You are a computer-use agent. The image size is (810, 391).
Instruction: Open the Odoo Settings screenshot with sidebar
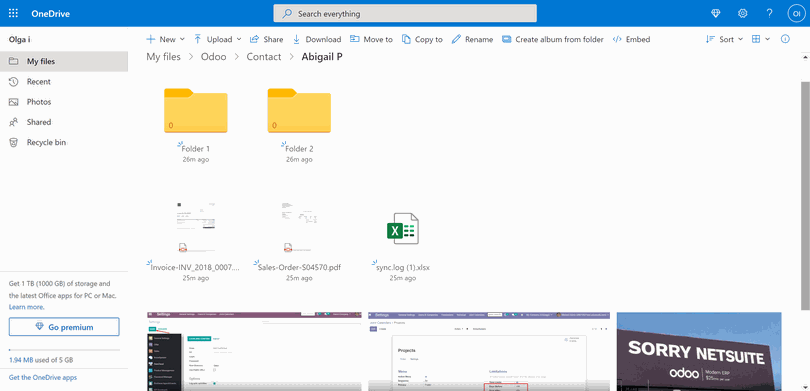254,351
